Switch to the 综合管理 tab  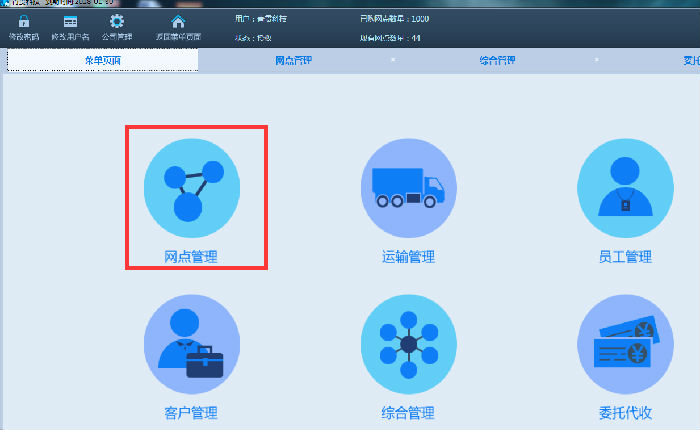coord(497,61)
